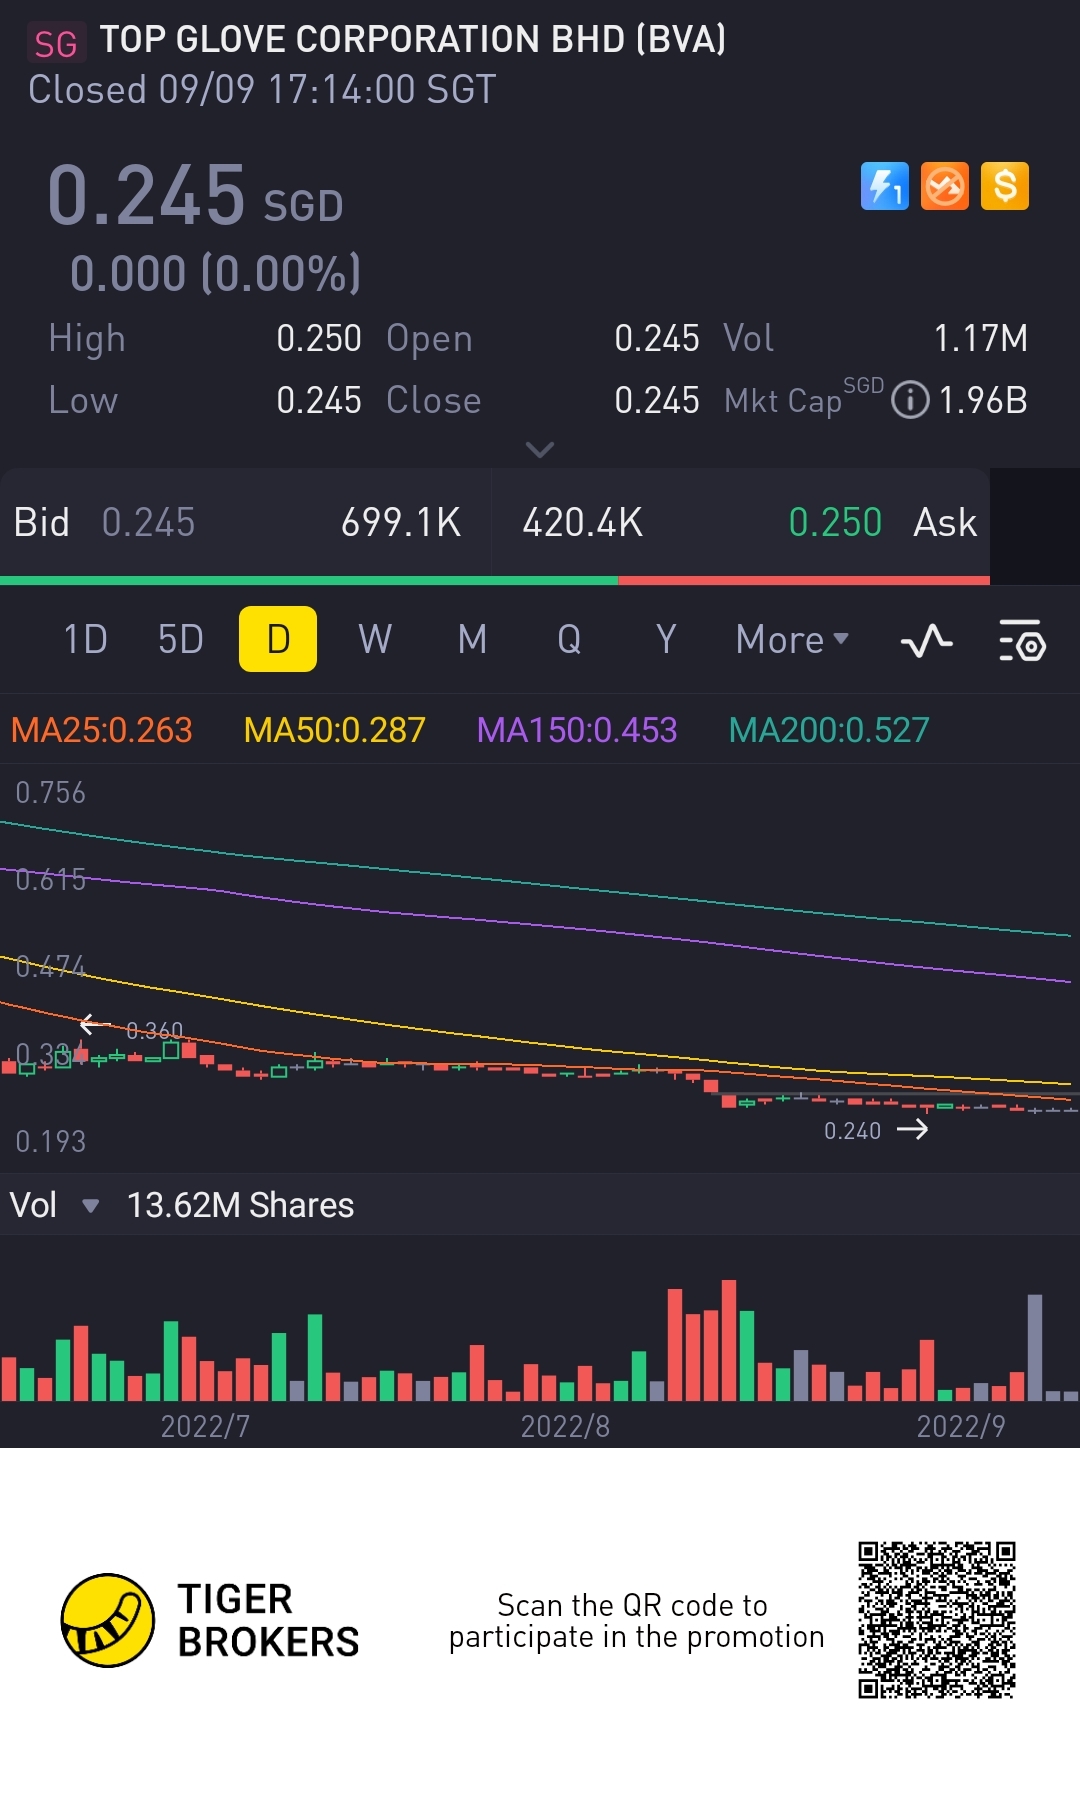Tap the 2022/8 date axis label
Viewport: 1080px width, 1793px height.
click(565, 1426)
